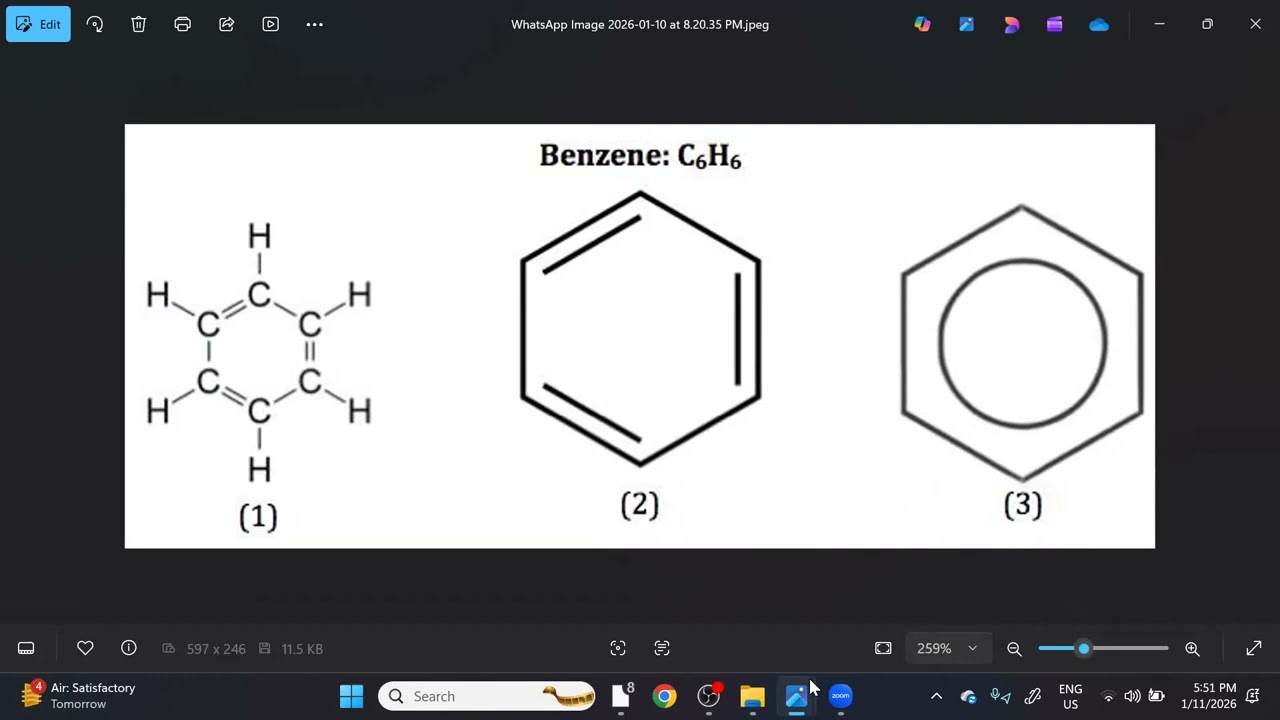
Task: Click the taskbar Search box
Action: coord(487,696)
